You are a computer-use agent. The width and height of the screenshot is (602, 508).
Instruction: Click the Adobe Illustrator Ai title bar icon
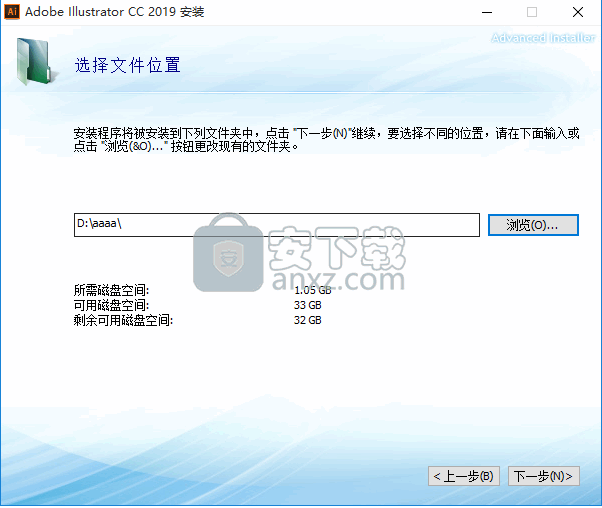pos(12,12)
